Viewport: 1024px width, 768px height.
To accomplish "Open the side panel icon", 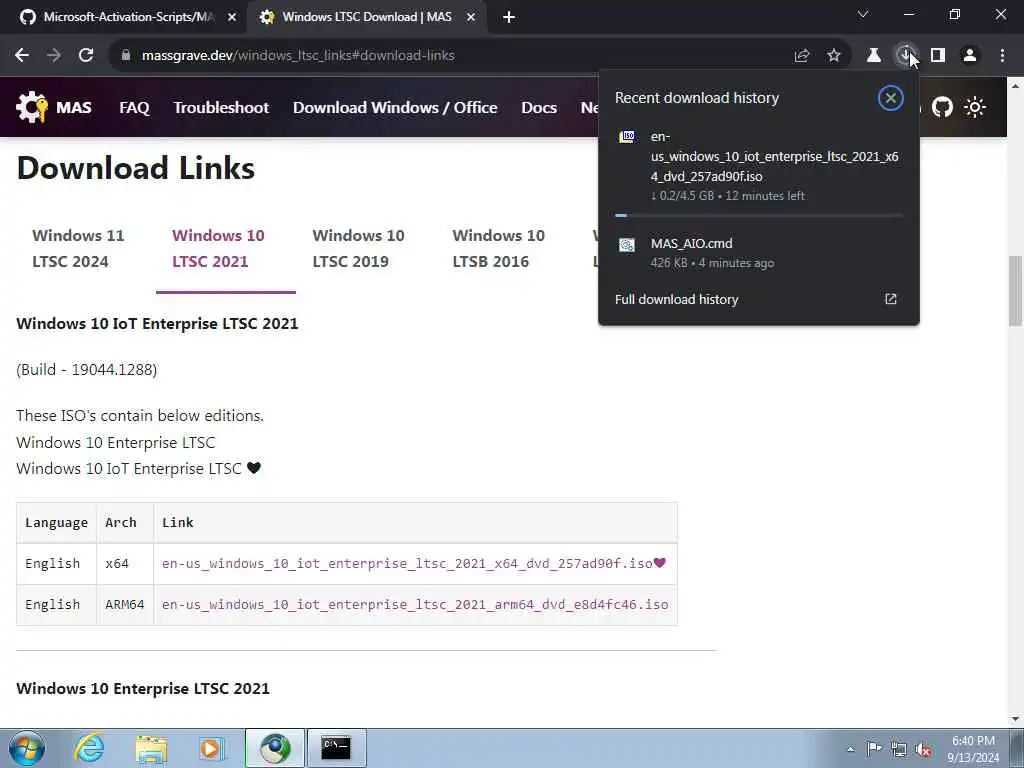I will pos(938,56).
